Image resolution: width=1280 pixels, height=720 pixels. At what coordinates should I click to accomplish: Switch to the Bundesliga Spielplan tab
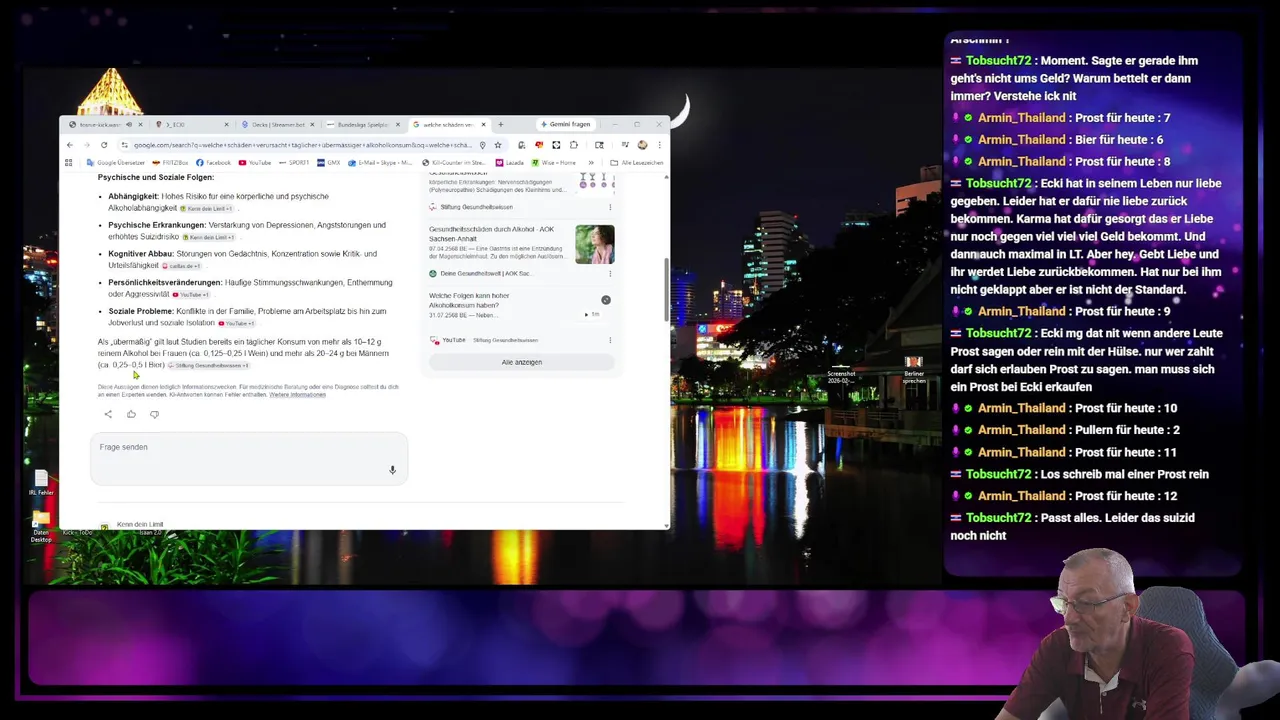tap(362, 125)
